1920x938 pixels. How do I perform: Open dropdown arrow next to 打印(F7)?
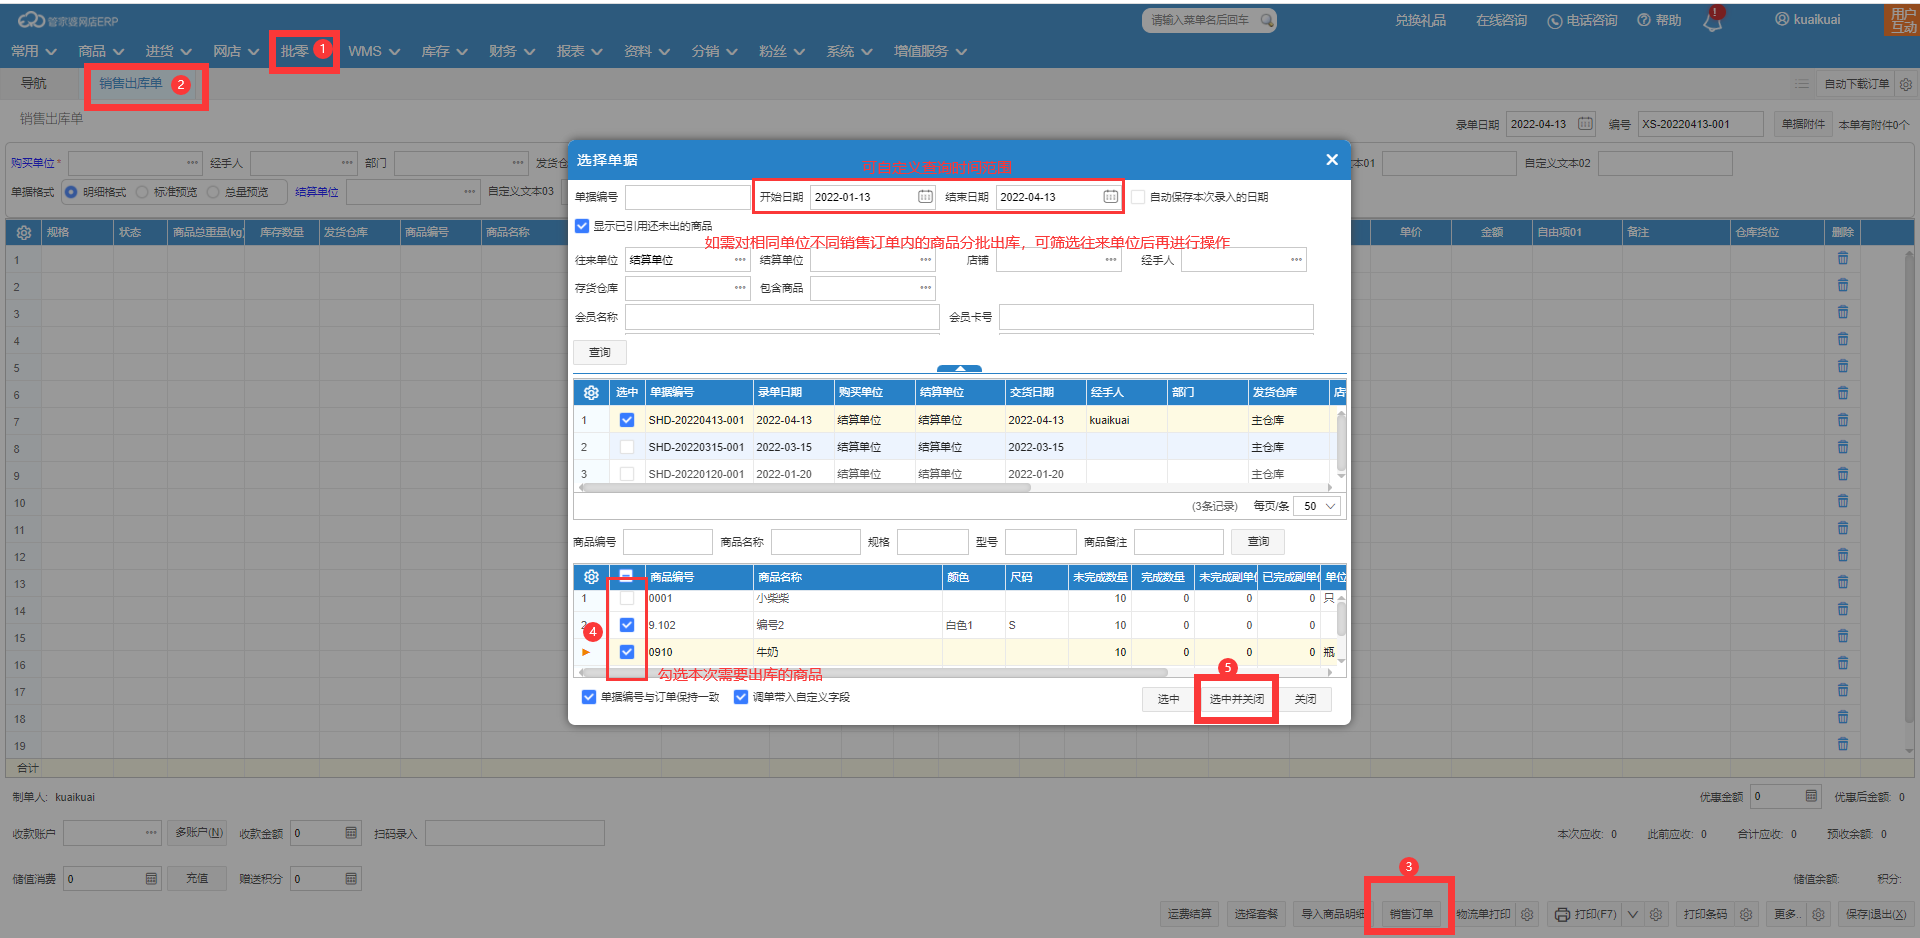(x=1633, y=914)
